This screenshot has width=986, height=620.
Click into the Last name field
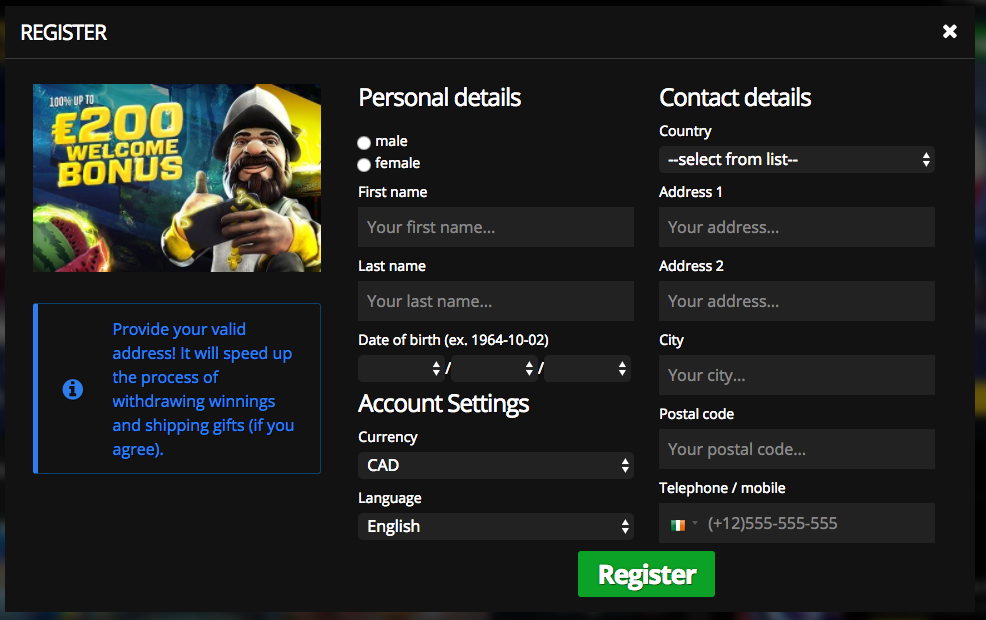pyautogui.click(x=495, y=302)
